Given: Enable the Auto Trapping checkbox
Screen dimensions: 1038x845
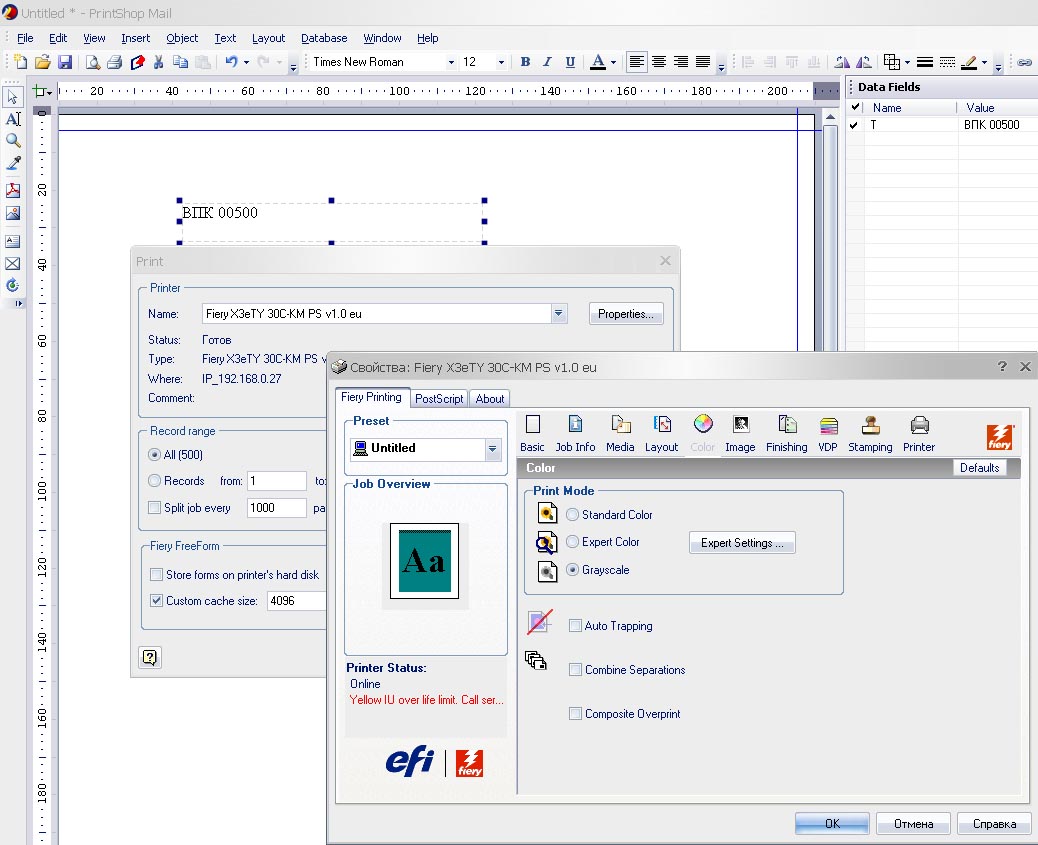Looking at the screenshot, I should [575, 626].
